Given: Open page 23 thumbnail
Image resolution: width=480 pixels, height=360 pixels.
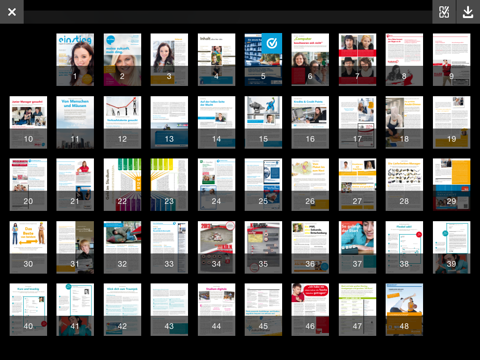Looking at the screenshot, I should coord(169,185).
